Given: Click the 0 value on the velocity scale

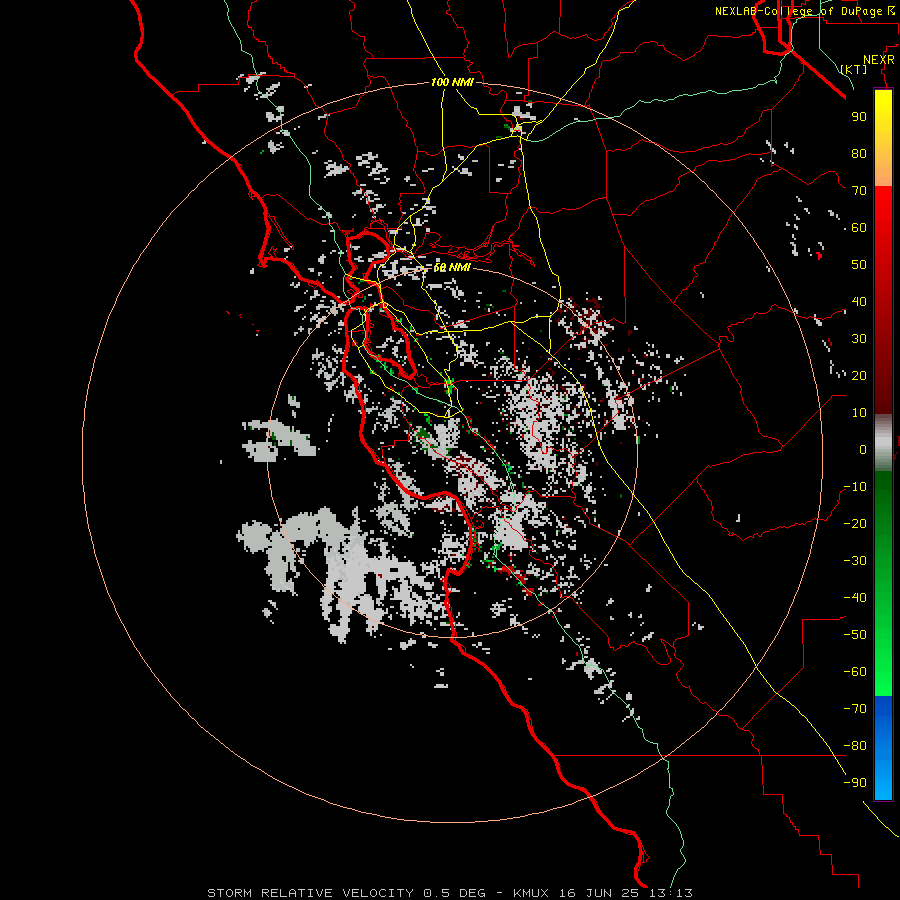Looking at the screenshot, I should click(863, 449).
